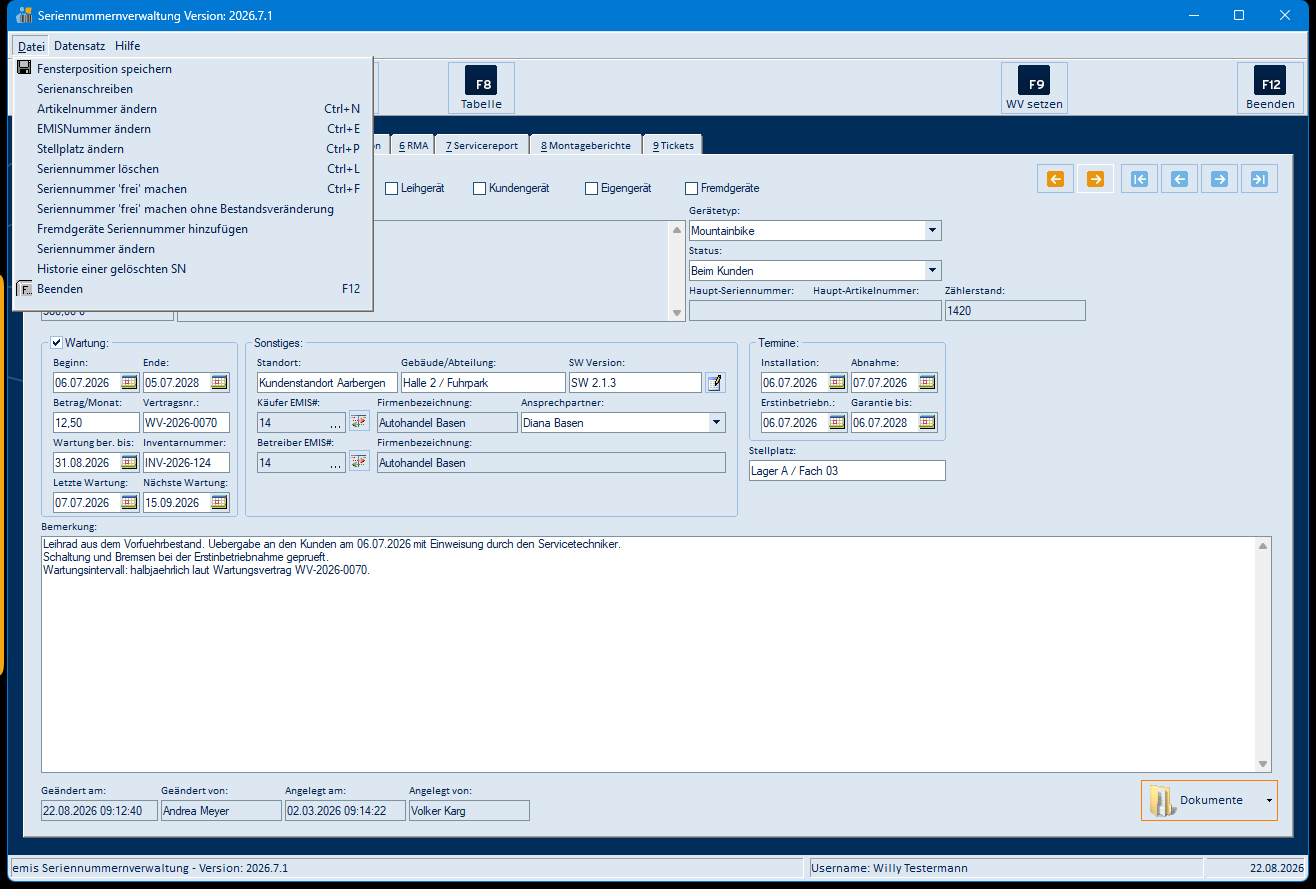The image size is (1316, 889).
Task: Open the Dokumente button's dropdown arrow
Action: point(1269,800)
